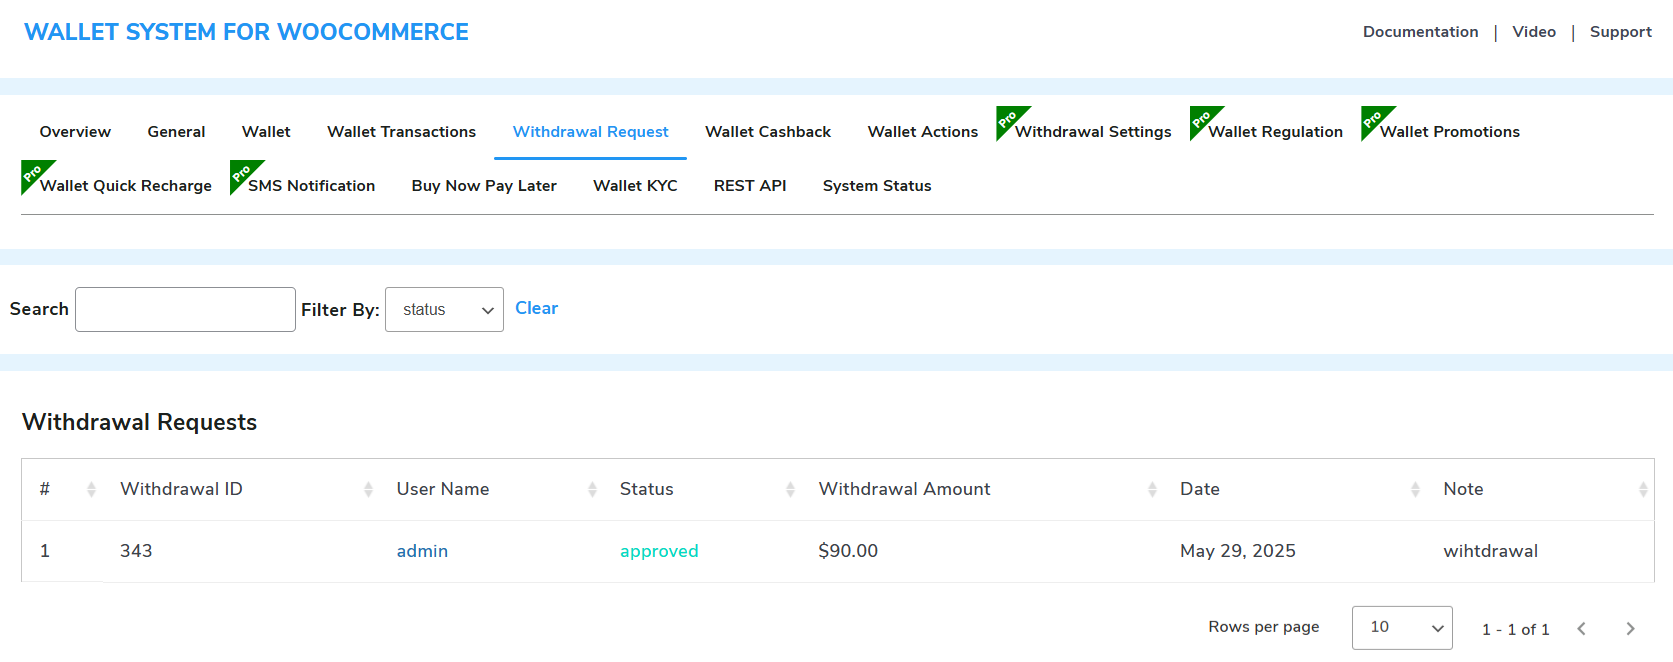The width and height of the screenshot is (1673, 662).
Task: Click the Withdrawal Requests heading
Action: tap(139, 422)
